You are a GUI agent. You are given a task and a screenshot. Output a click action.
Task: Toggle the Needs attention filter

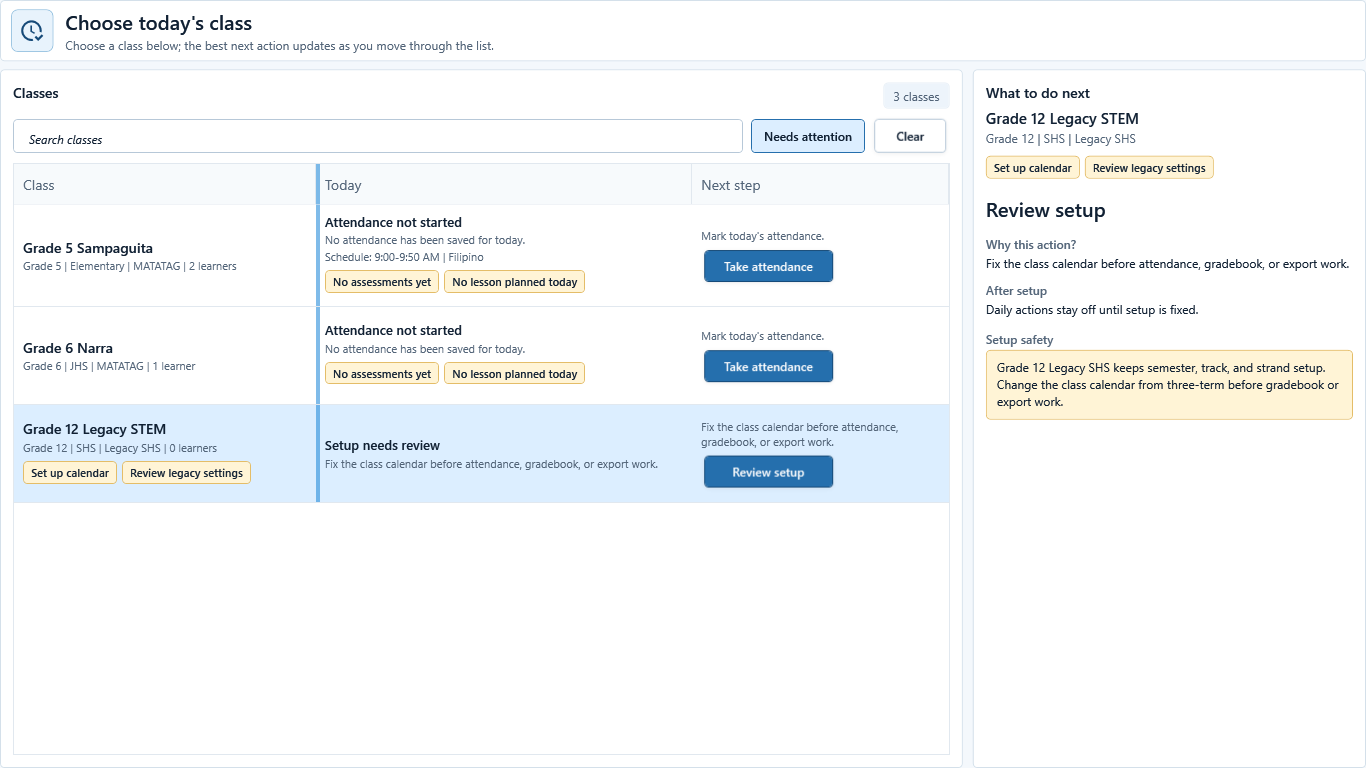point(808,136)
